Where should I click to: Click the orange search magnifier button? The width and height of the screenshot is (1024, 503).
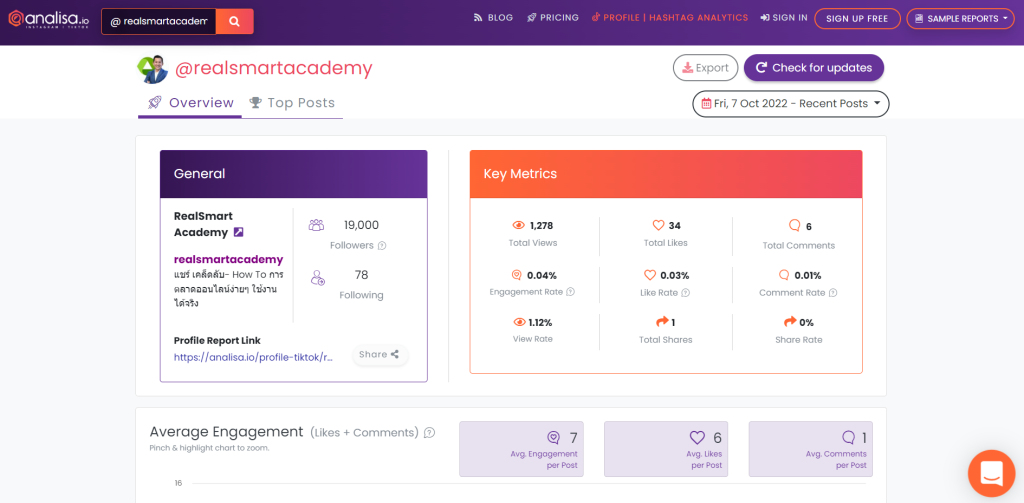coord(234,21)
